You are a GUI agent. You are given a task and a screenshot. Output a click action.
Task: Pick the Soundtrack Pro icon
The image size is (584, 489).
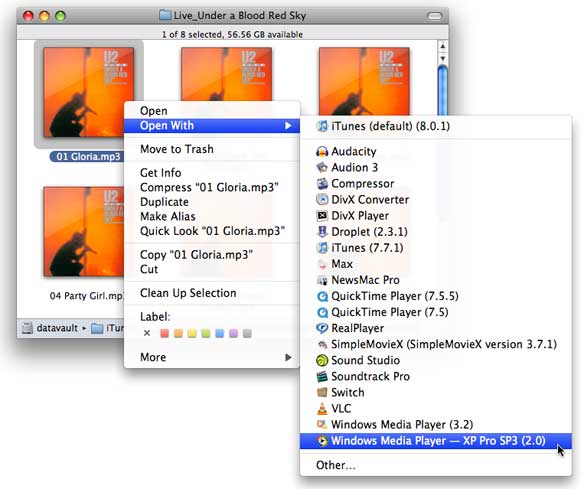322,377
